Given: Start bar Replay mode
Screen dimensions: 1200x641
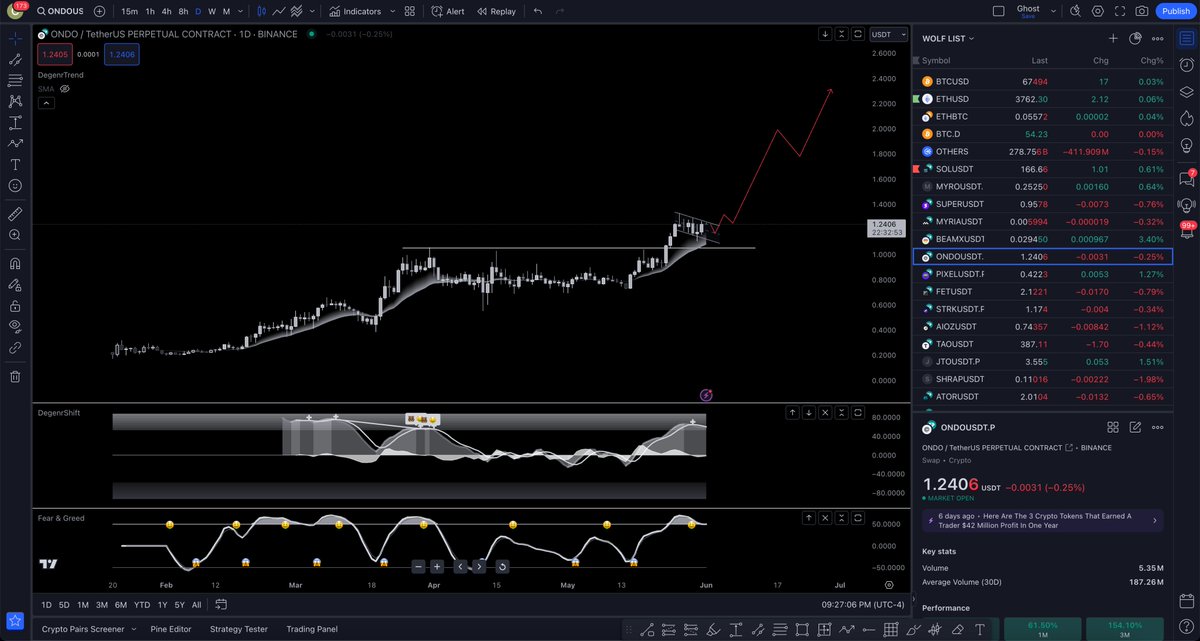Looking at the screenshot, I should coord(496,11).
